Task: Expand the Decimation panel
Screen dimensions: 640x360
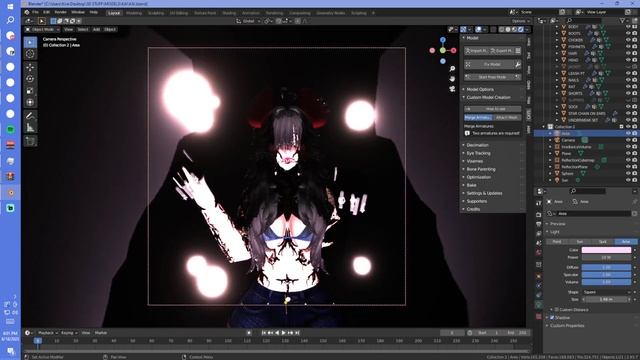Action: click(478, 145)
